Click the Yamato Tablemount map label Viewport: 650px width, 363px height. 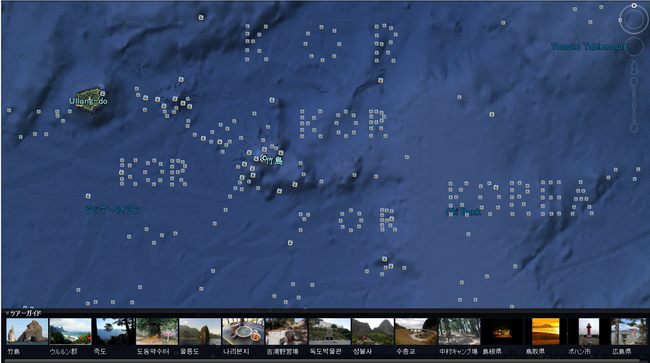click(589, 46)
